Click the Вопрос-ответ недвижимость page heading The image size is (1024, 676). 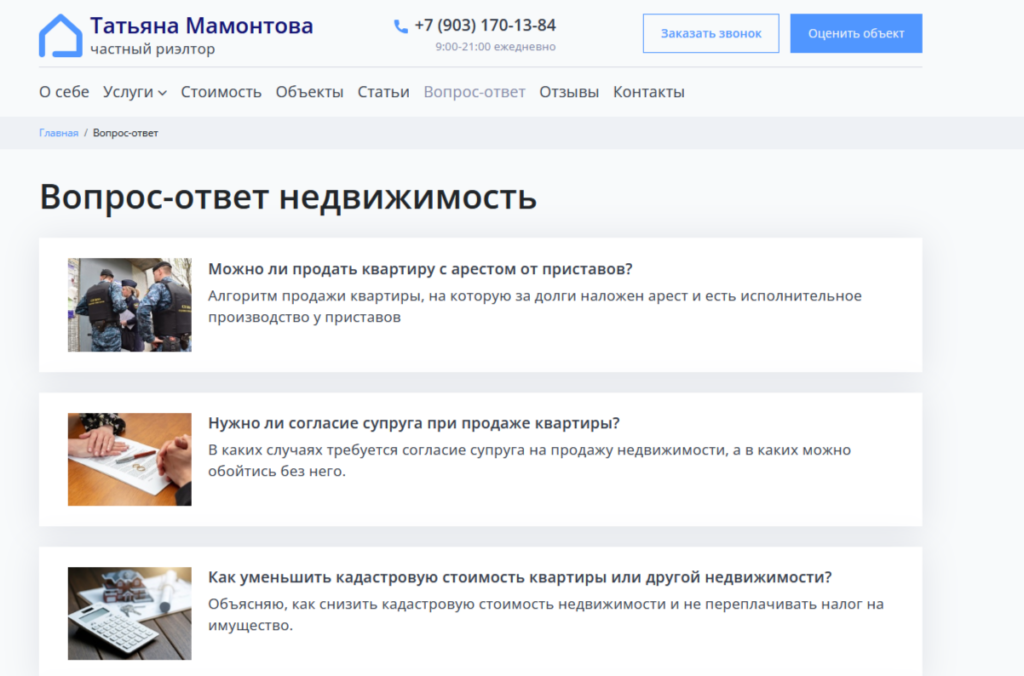[x=288, y=197]
